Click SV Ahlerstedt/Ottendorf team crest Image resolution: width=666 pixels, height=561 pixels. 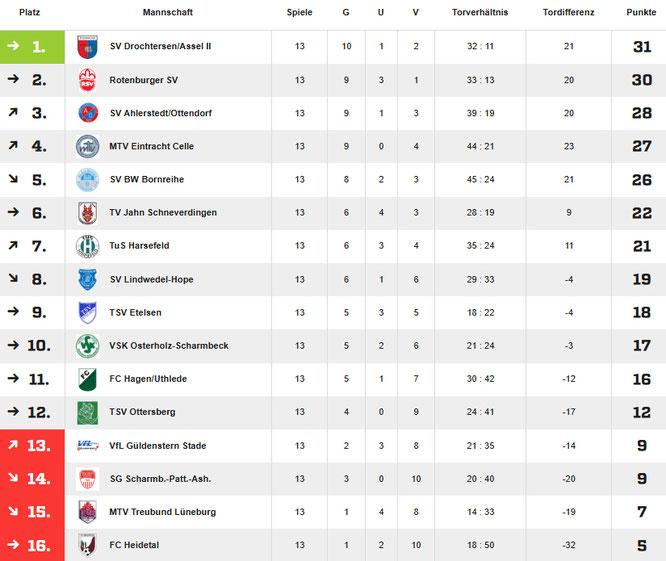[87, 113]
